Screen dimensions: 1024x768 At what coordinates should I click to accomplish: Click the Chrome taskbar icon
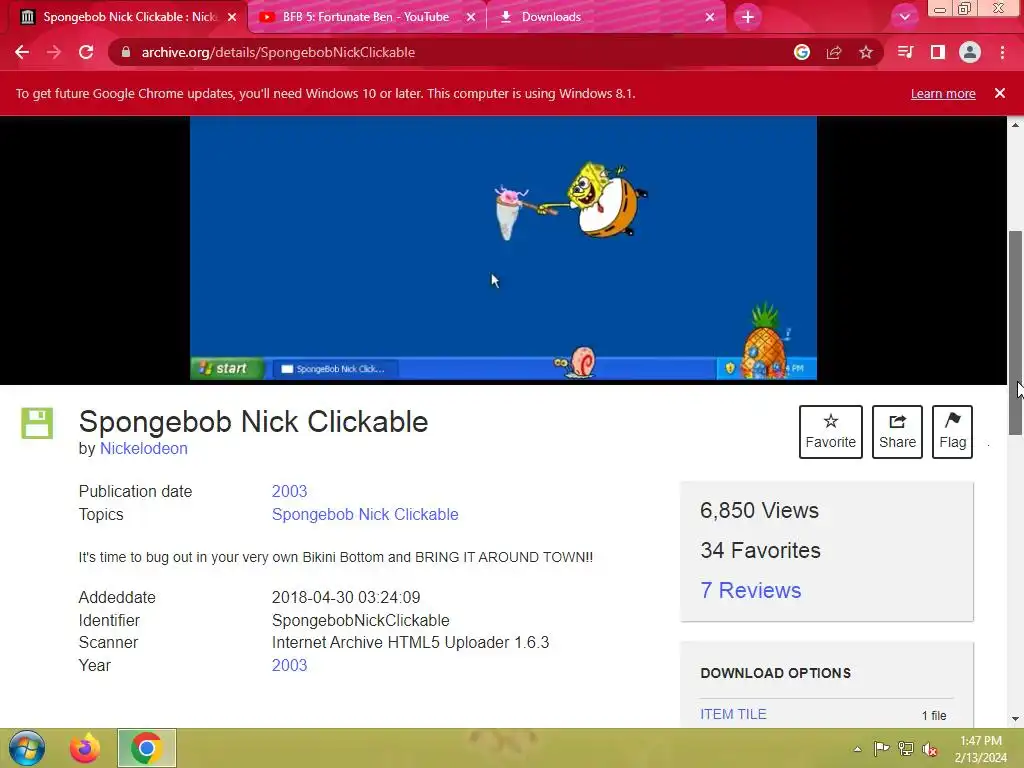147,748
